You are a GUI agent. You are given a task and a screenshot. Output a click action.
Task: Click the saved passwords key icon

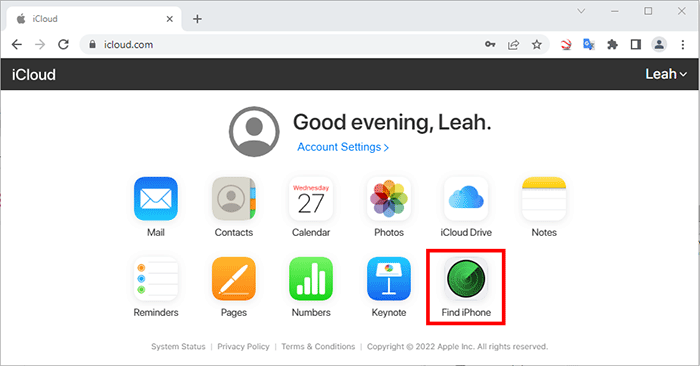point(490,44)
